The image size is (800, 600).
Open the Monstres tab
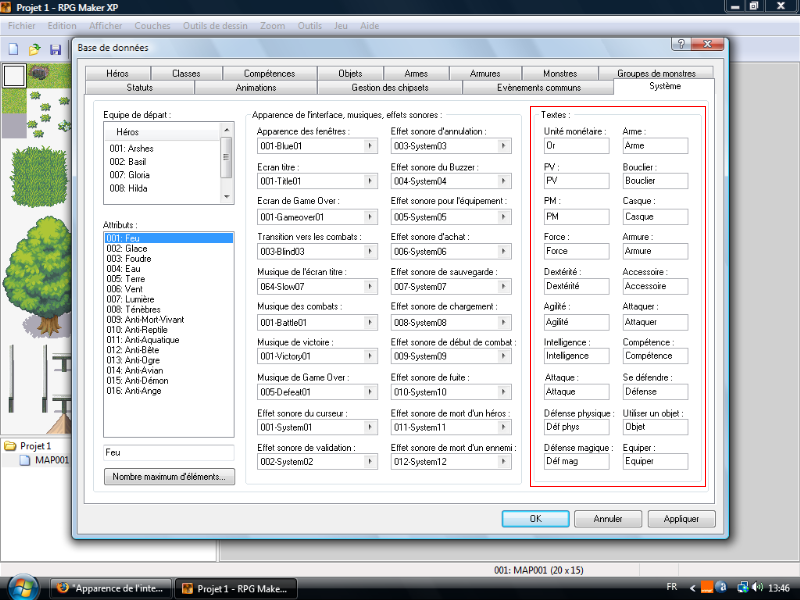coord(560,73)
